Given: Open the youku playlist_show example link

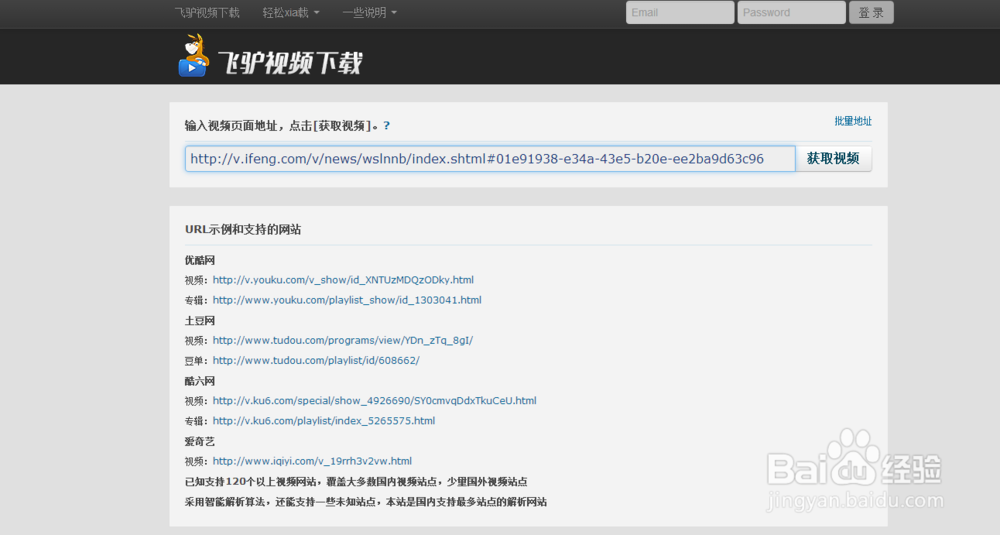Looking at the screenshot, I should point(347,300).
